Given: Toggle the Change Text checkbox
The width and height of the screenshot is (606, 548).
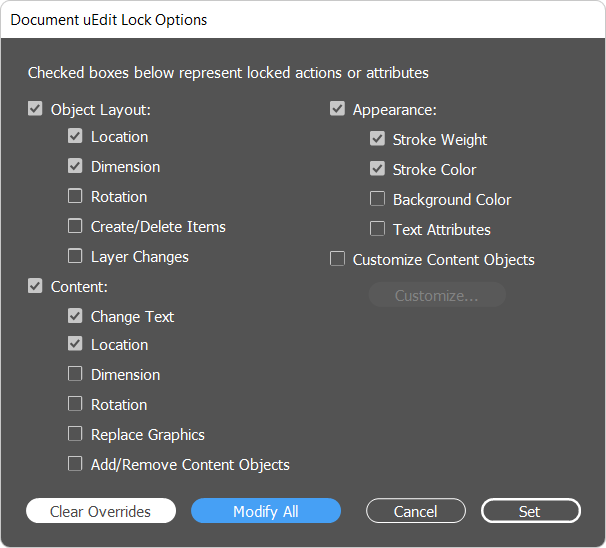Looking at the screenshot, I should point(75,316).
